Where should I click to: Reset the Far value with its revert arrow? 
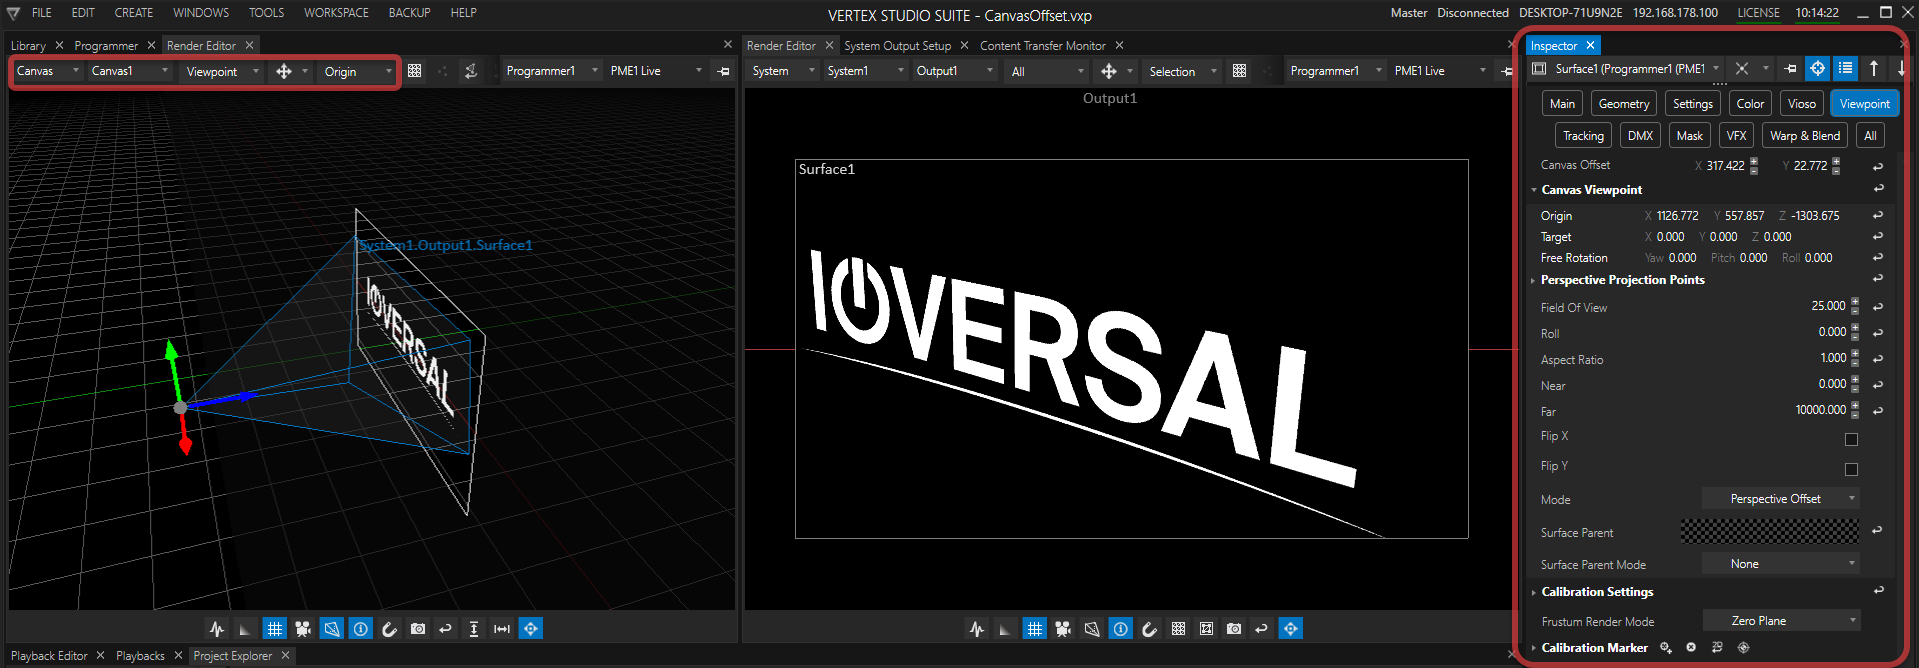pos(1878,411)
